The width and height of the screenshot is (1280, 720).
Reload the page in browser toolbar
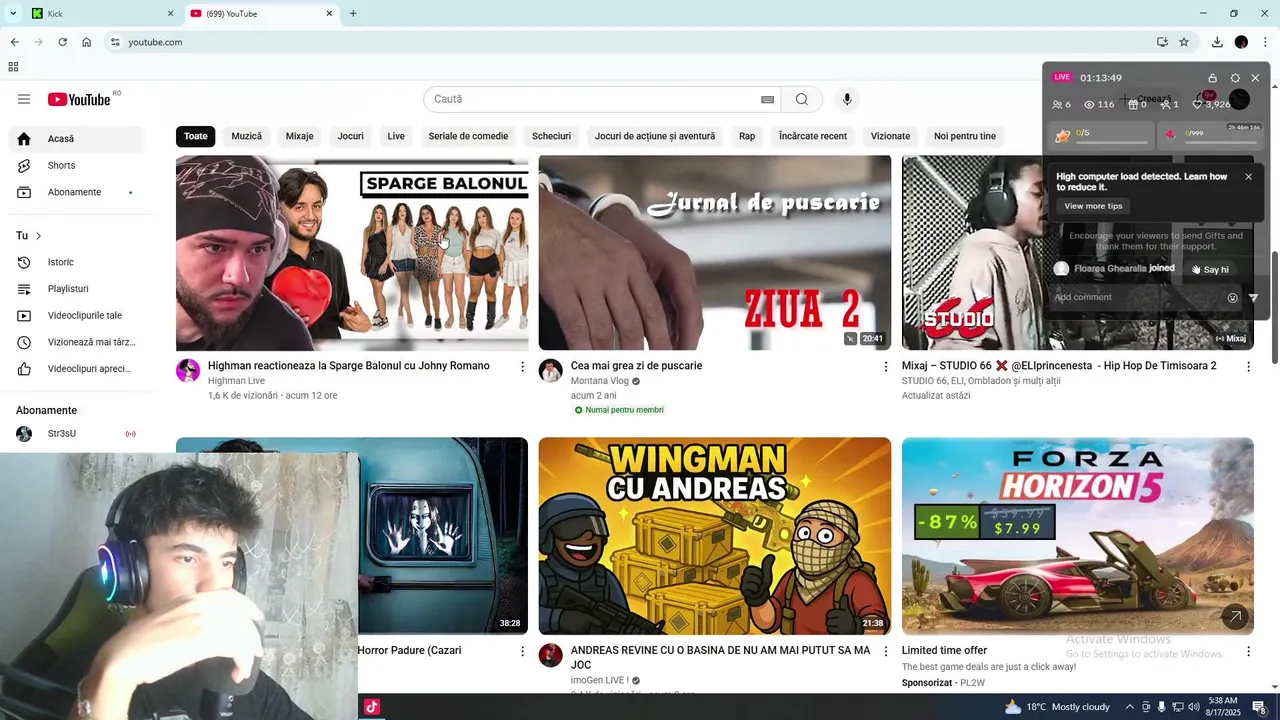pyautogui.click(x=62, y=42)
